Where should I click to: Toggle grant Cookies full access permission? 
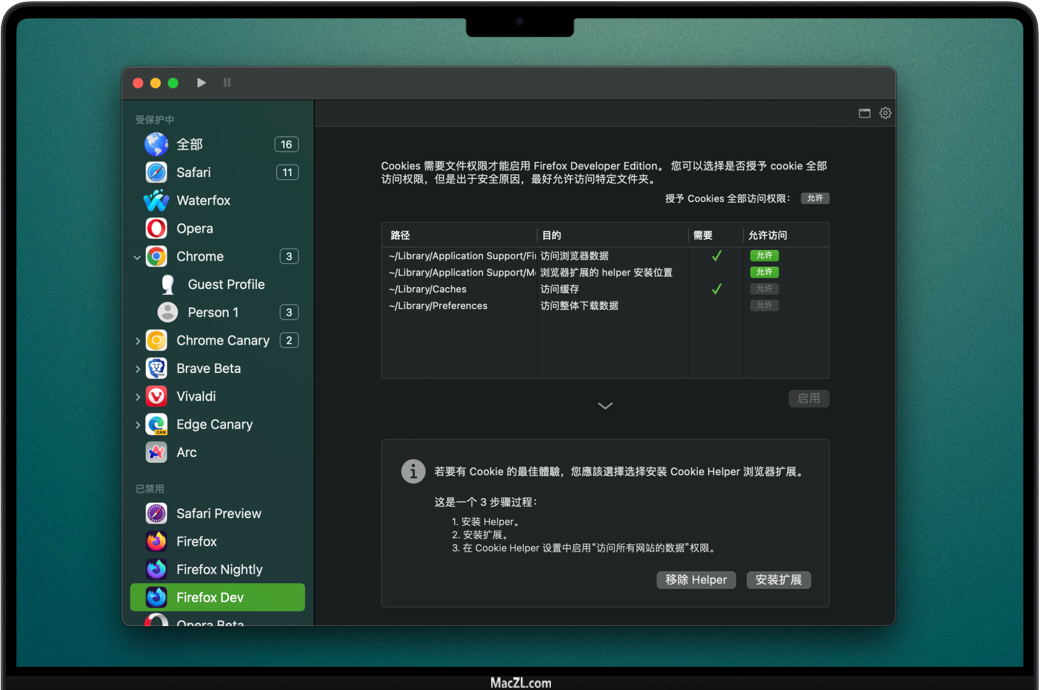[815, 198]
